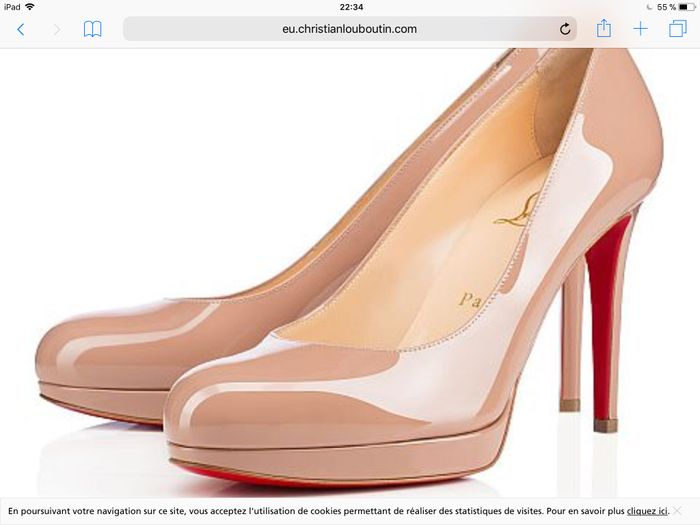Dismiss the cookie notice banner

(689, 511)
